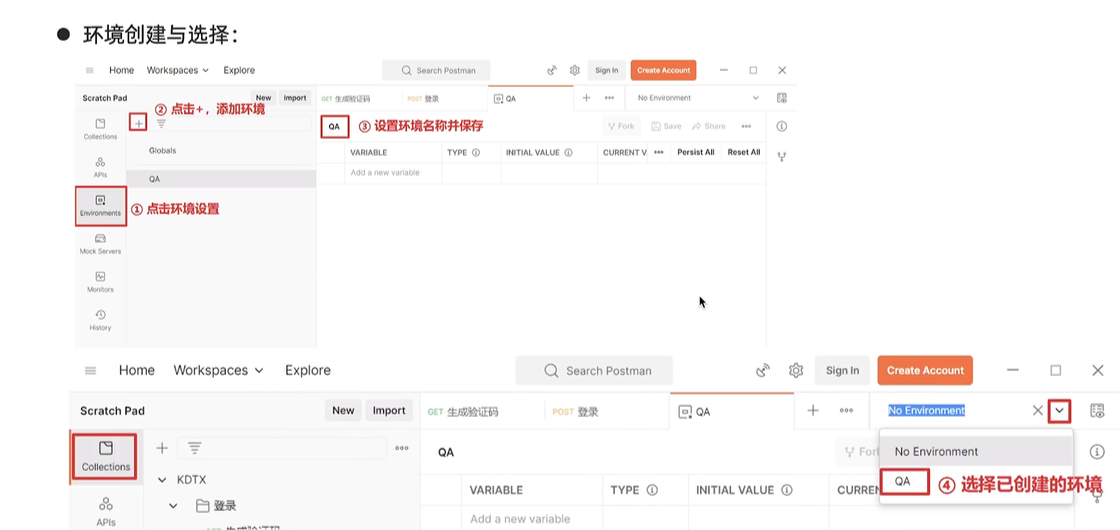
Task: Focus Search Postman field in lower window
Action: [594, 371]
